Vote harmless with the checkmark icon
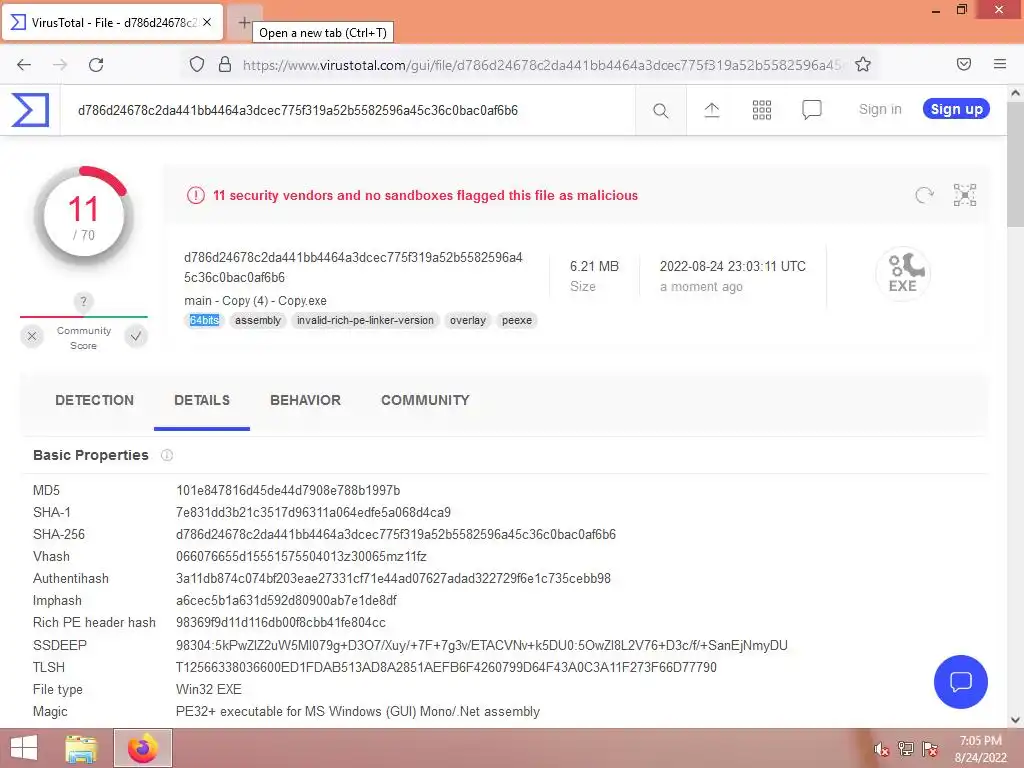Screen dimensions: 1024x768 tap(136, 336)
